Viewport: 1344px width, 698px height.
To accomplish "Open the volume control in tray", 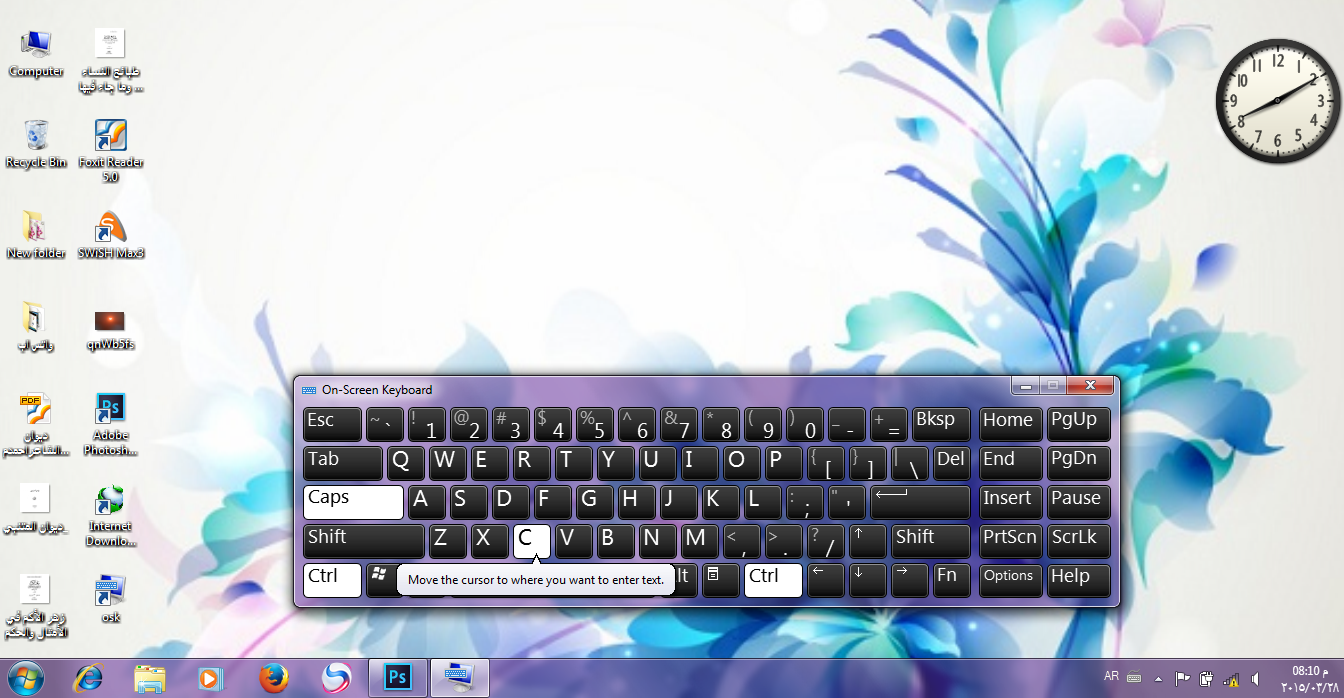I will (x=1255, y=678).
